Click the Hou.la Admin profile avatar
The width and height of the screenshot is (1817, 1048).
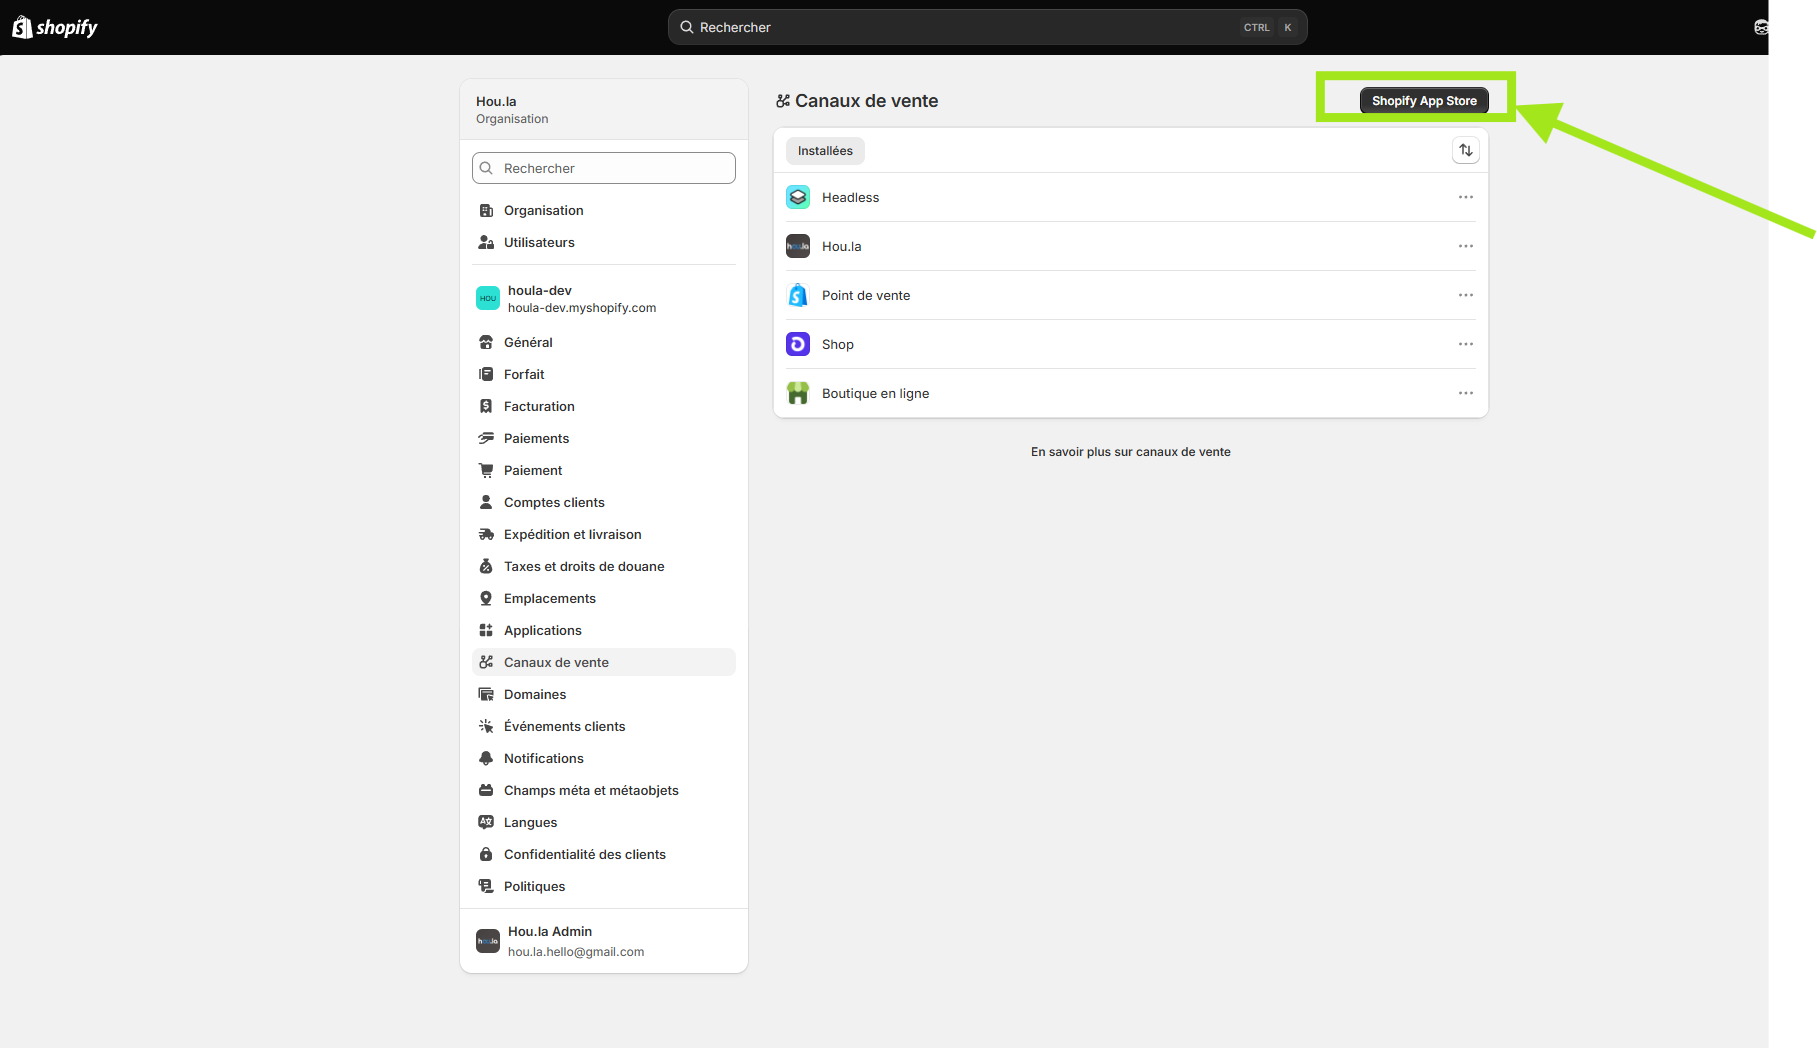click(488, 941)
